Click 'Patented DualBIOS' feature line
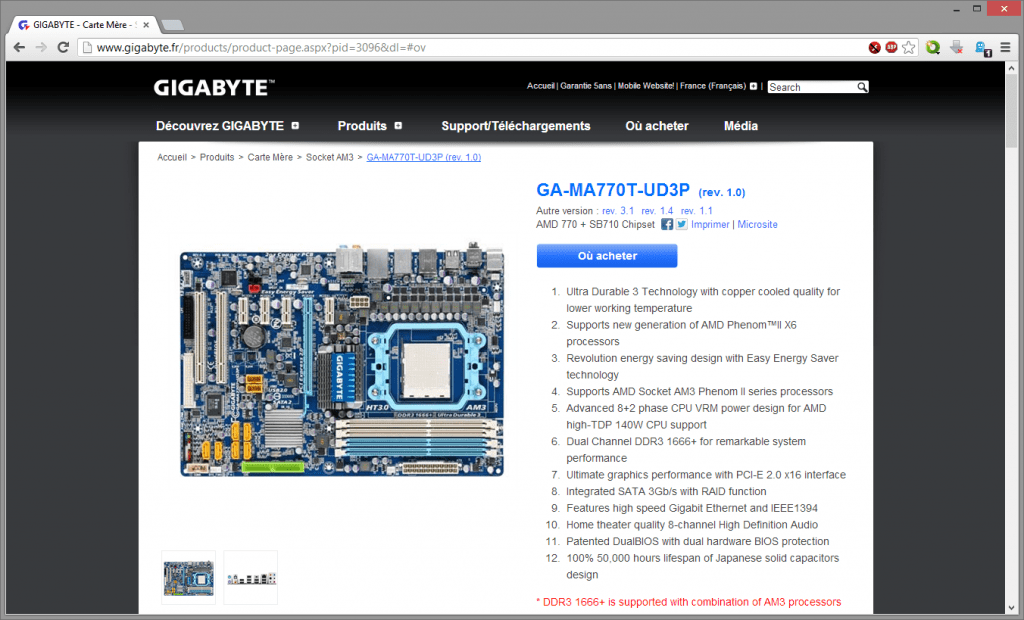The width and height of the screenshot is (1024, 620). coord(697,542)
